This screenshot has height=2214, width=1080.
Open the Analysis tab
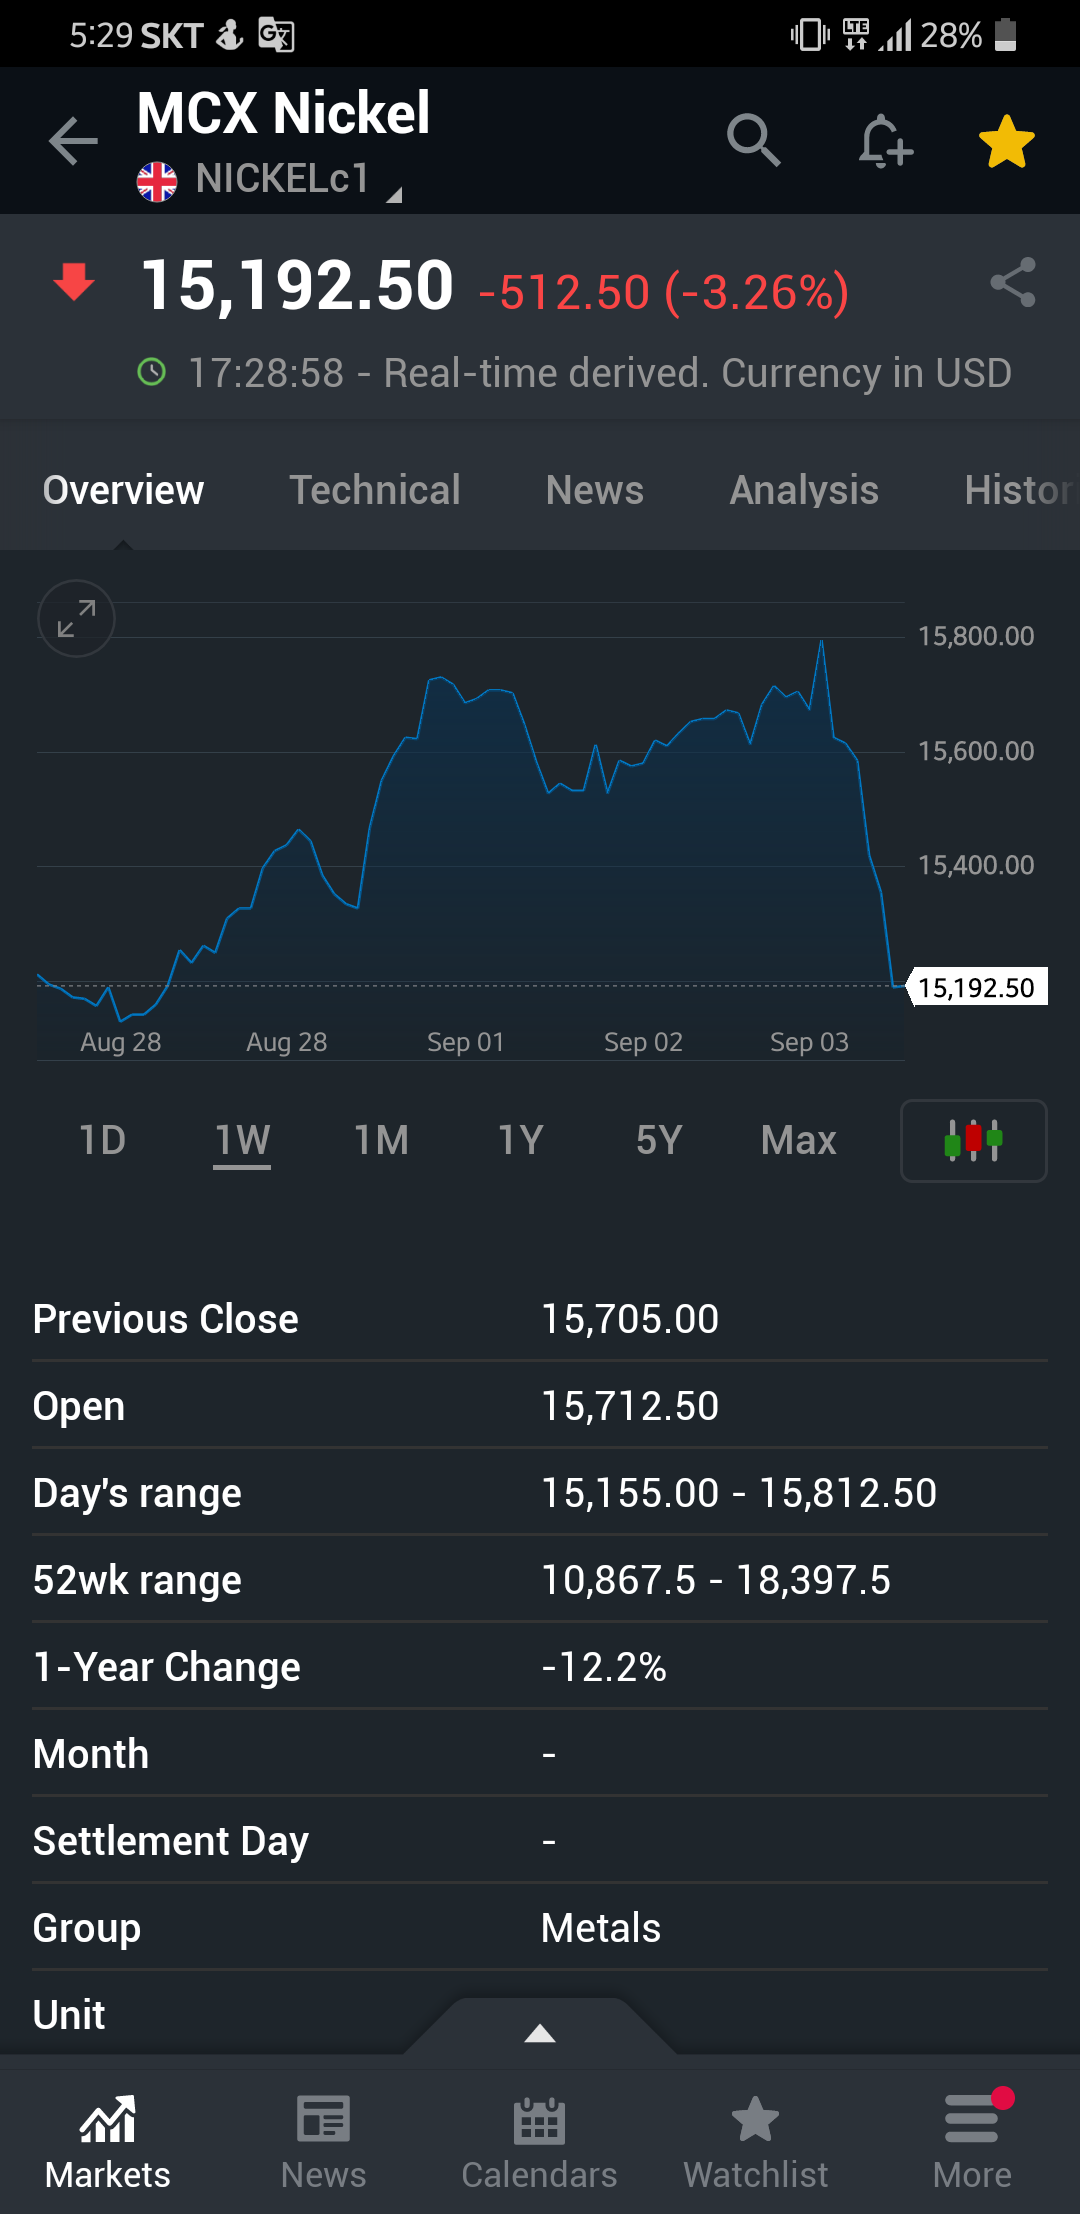[x=804, y=490]
